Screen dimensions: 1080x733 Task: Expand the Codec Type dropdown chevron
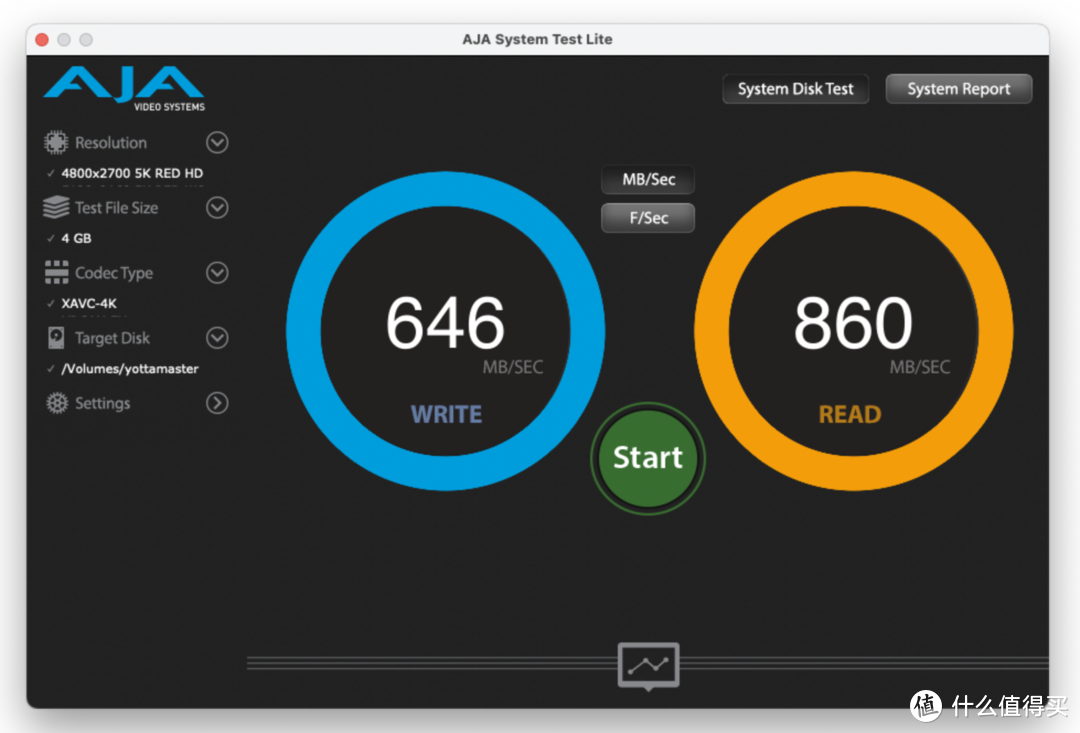(217, 273)
